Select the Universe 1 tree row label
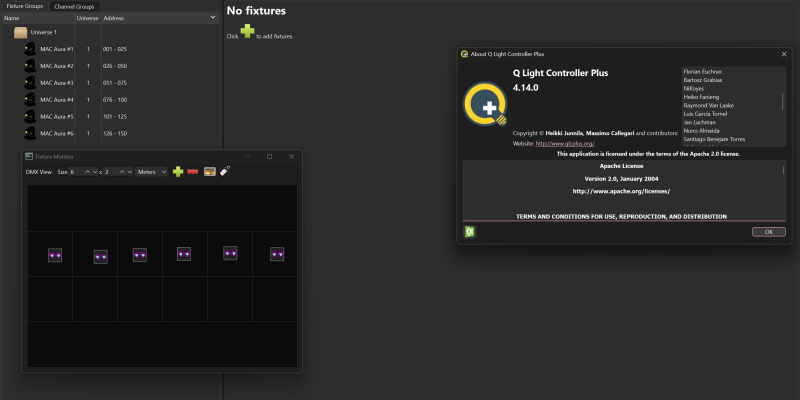Screen dimensions: 800x400 pos(43,32)
